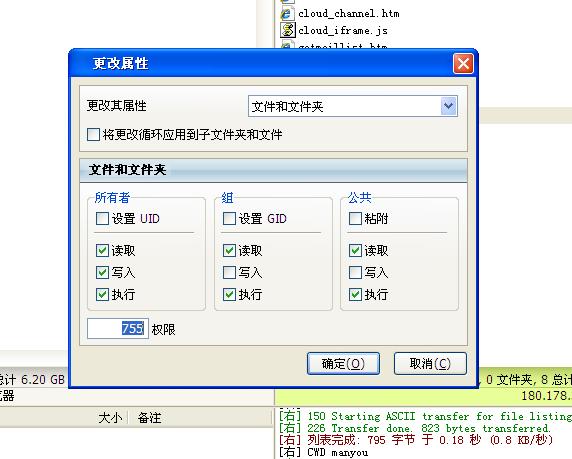Click the log line '150 Starting ASCII transfer'
572x459 pixels.
coord(425,416)
